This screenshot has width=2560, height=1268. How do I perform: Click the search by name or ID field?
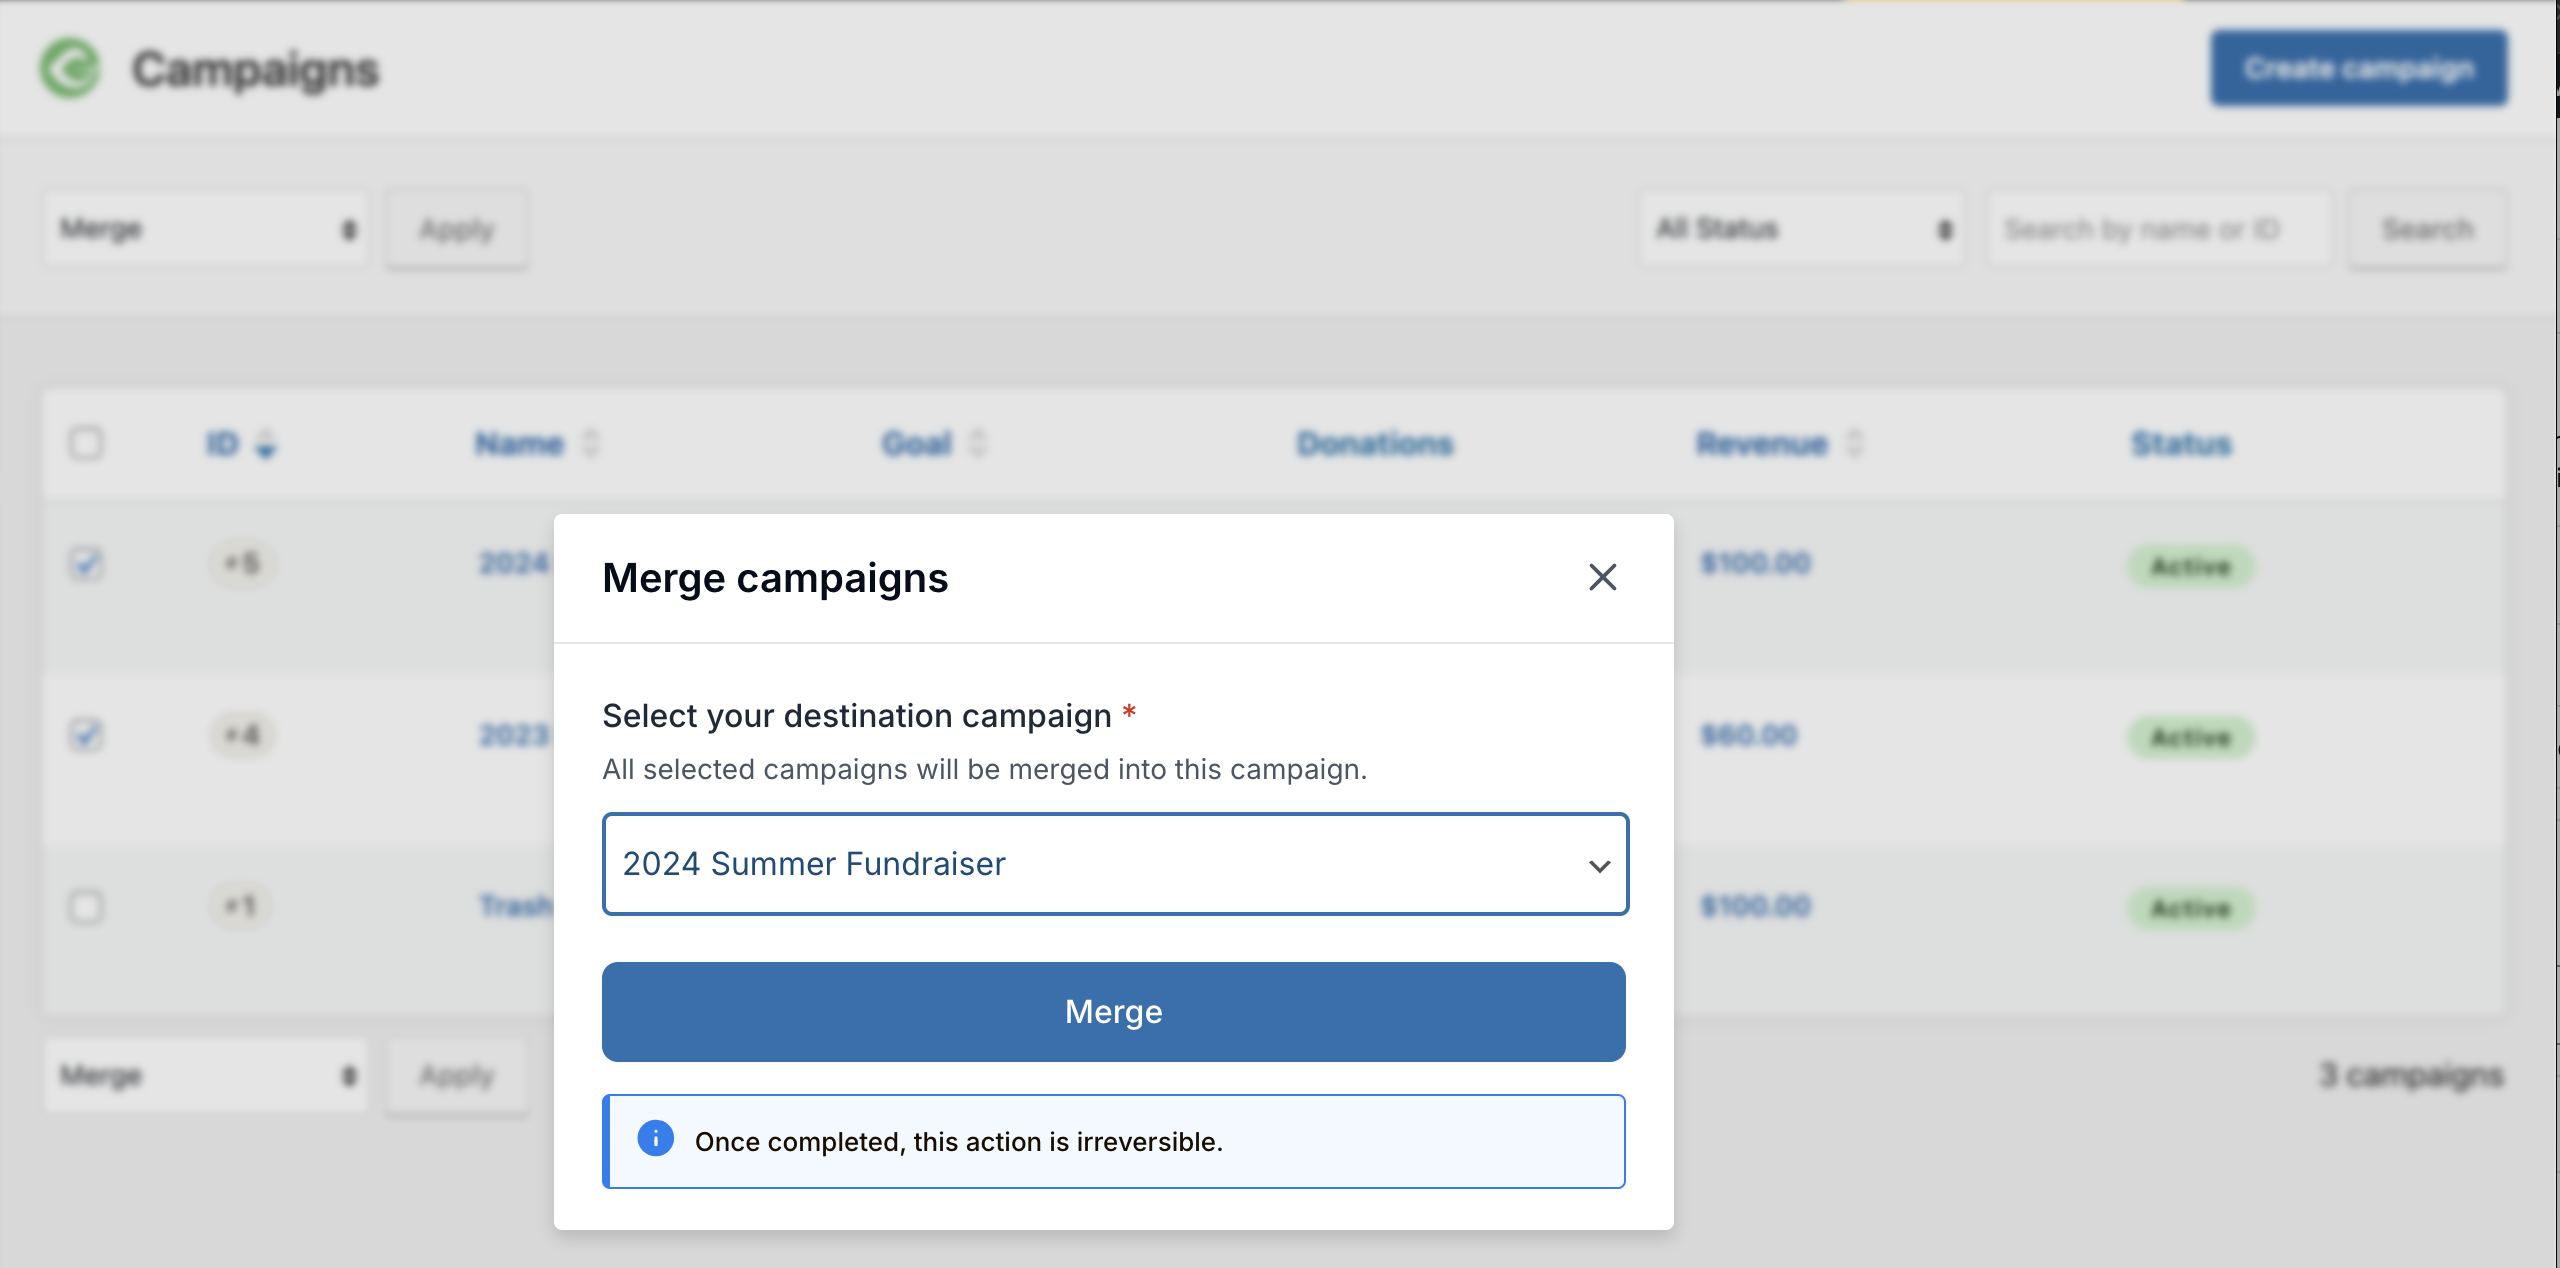coord(2160,228)
